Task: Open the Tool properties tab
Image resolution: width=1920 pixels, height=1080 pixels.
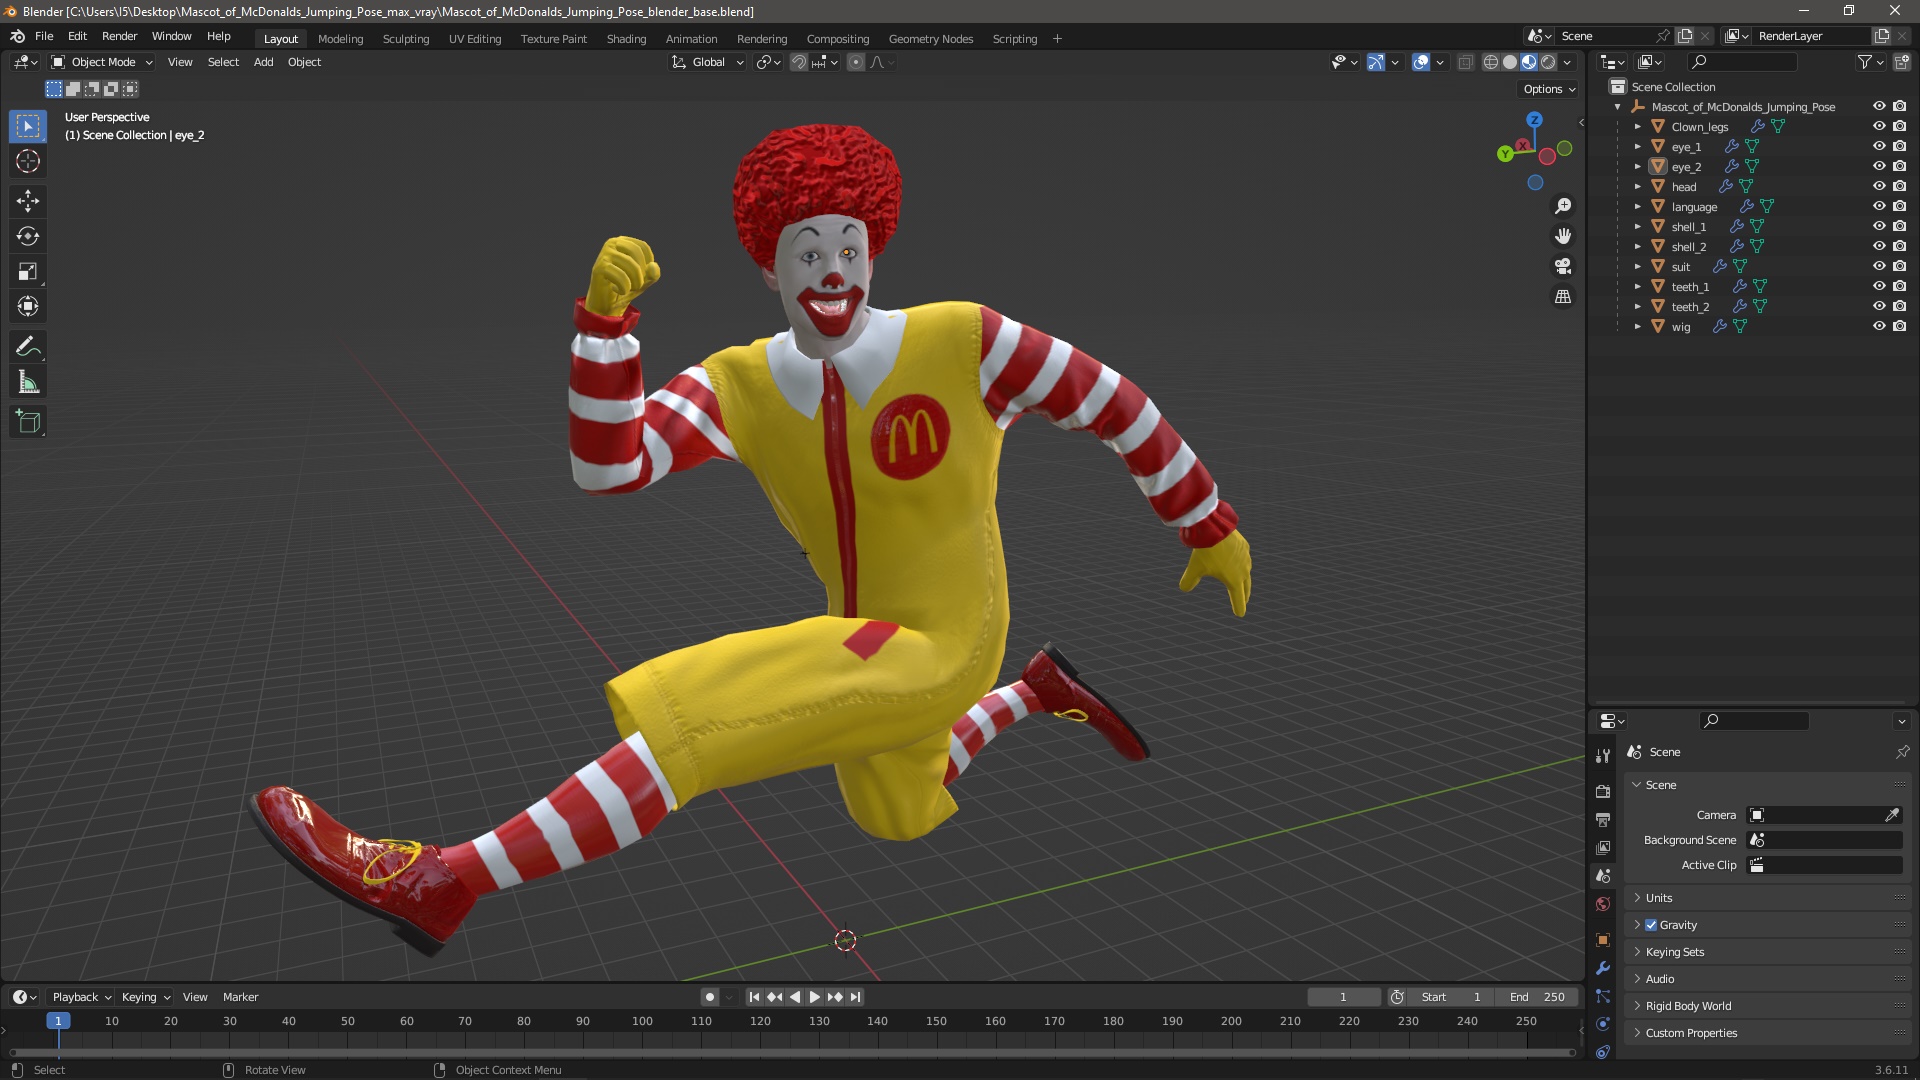Action: tap(1603, 756)
